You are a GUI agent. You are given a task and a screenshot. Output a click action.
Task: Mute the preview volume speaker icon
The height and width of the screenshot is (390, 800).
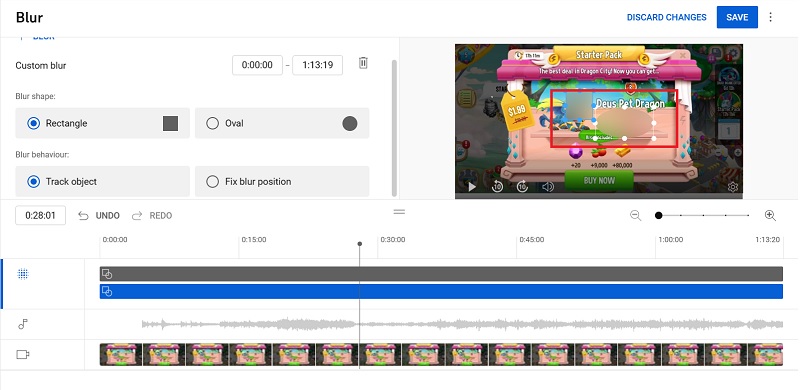[x=548, y=187]
